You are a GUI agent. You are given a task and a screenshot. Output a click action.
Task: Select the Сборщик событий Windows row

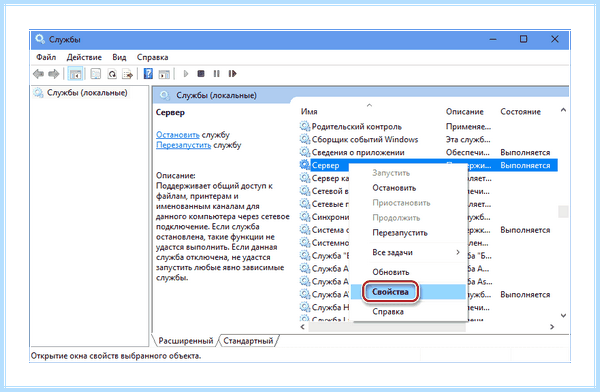click(428, 139)
